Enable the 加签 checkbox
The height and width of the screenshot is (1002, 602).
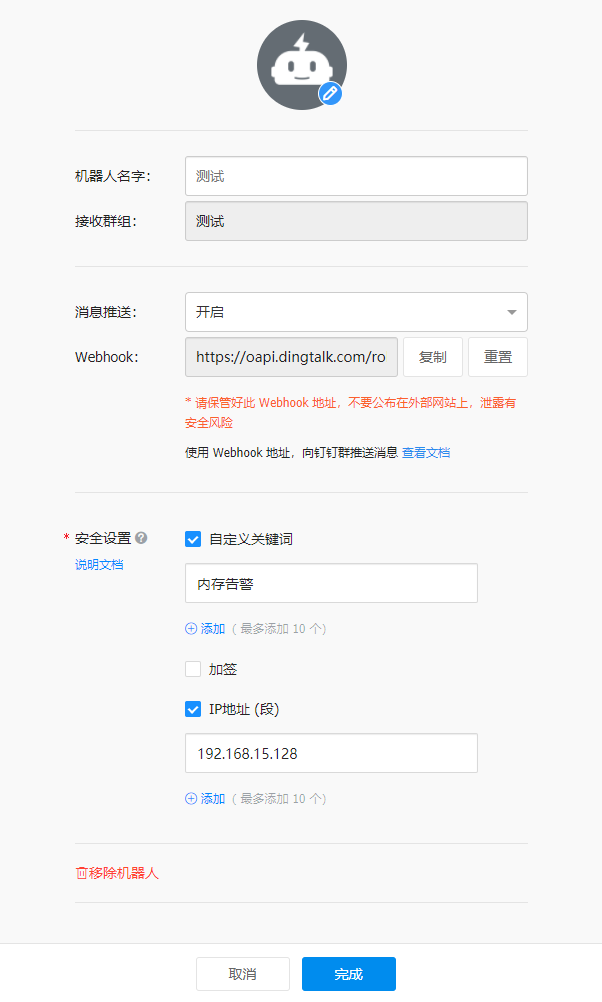191,668
